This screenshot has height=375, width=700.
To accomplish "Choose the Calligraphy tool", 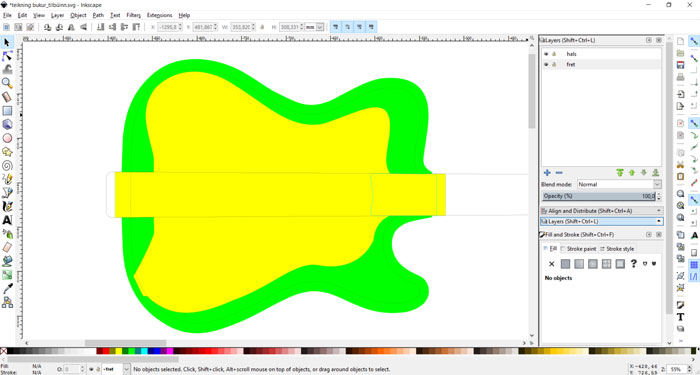I will [7, 207].
